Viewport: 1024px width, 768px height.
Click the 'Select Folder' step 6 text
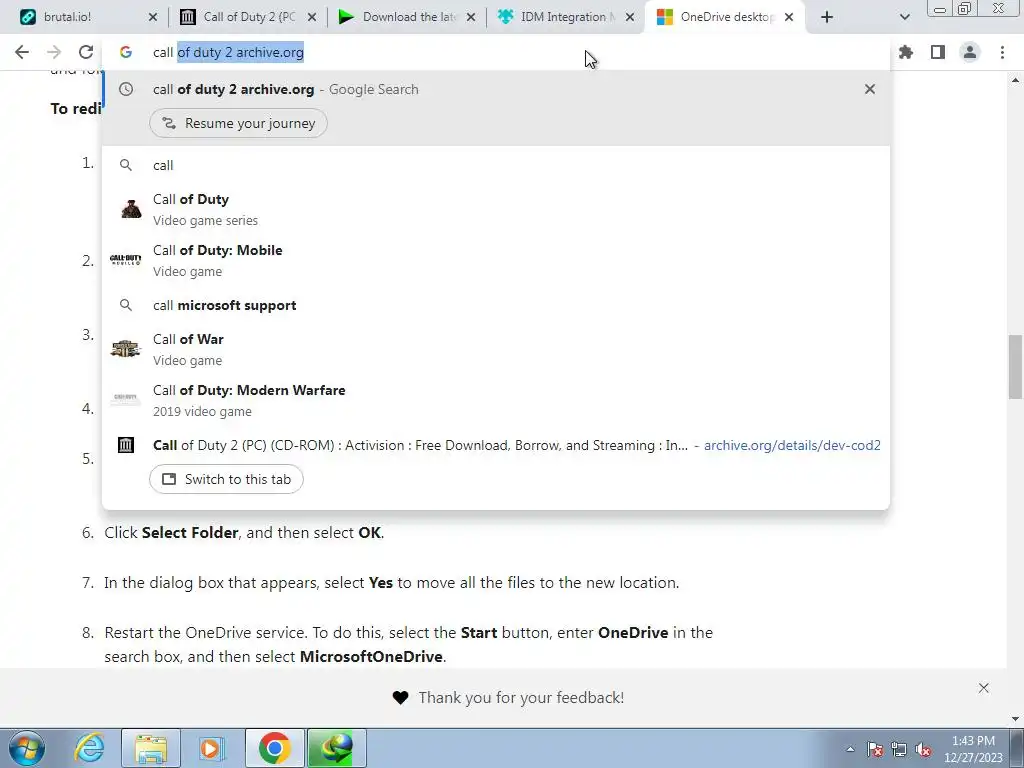click(189, 533)
